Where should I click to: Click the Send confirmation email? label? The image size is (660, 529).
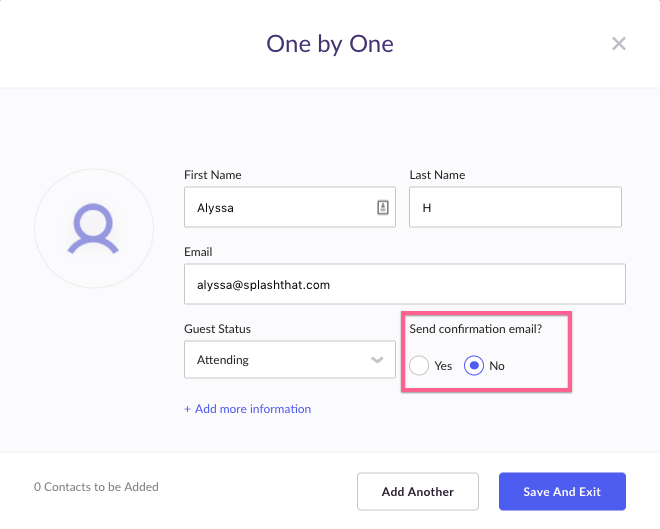click(x=476, y=329)
